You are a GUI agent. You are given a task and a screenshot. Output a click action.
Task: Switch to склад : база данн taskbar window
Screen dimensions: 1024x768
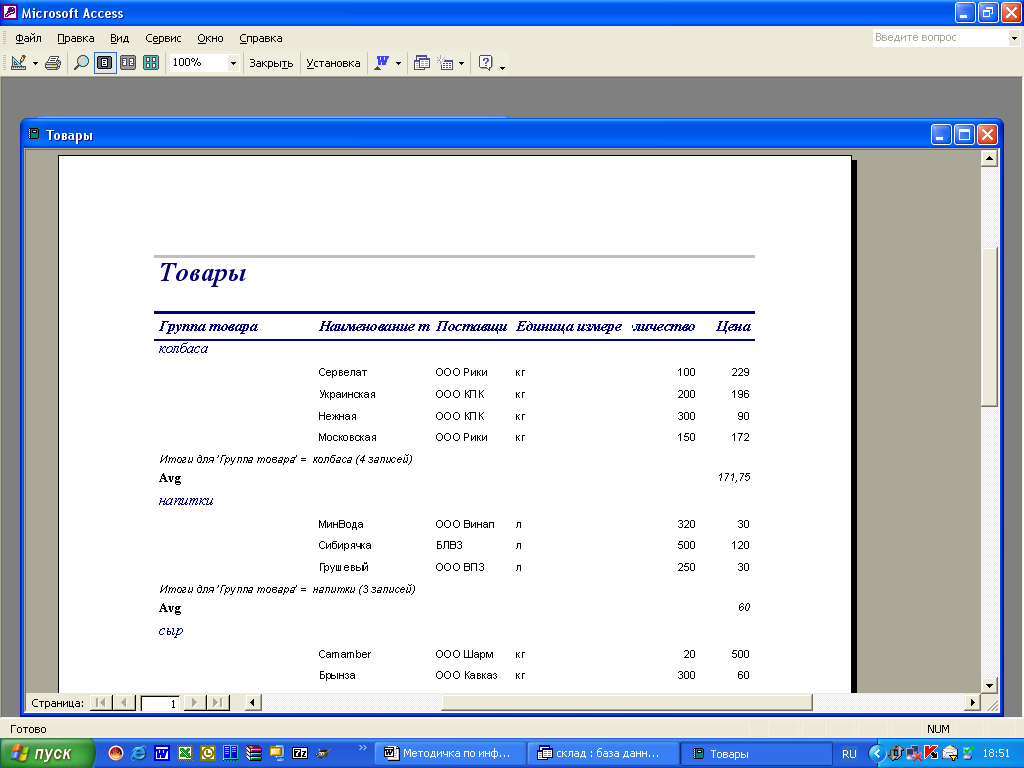(603, 753)
